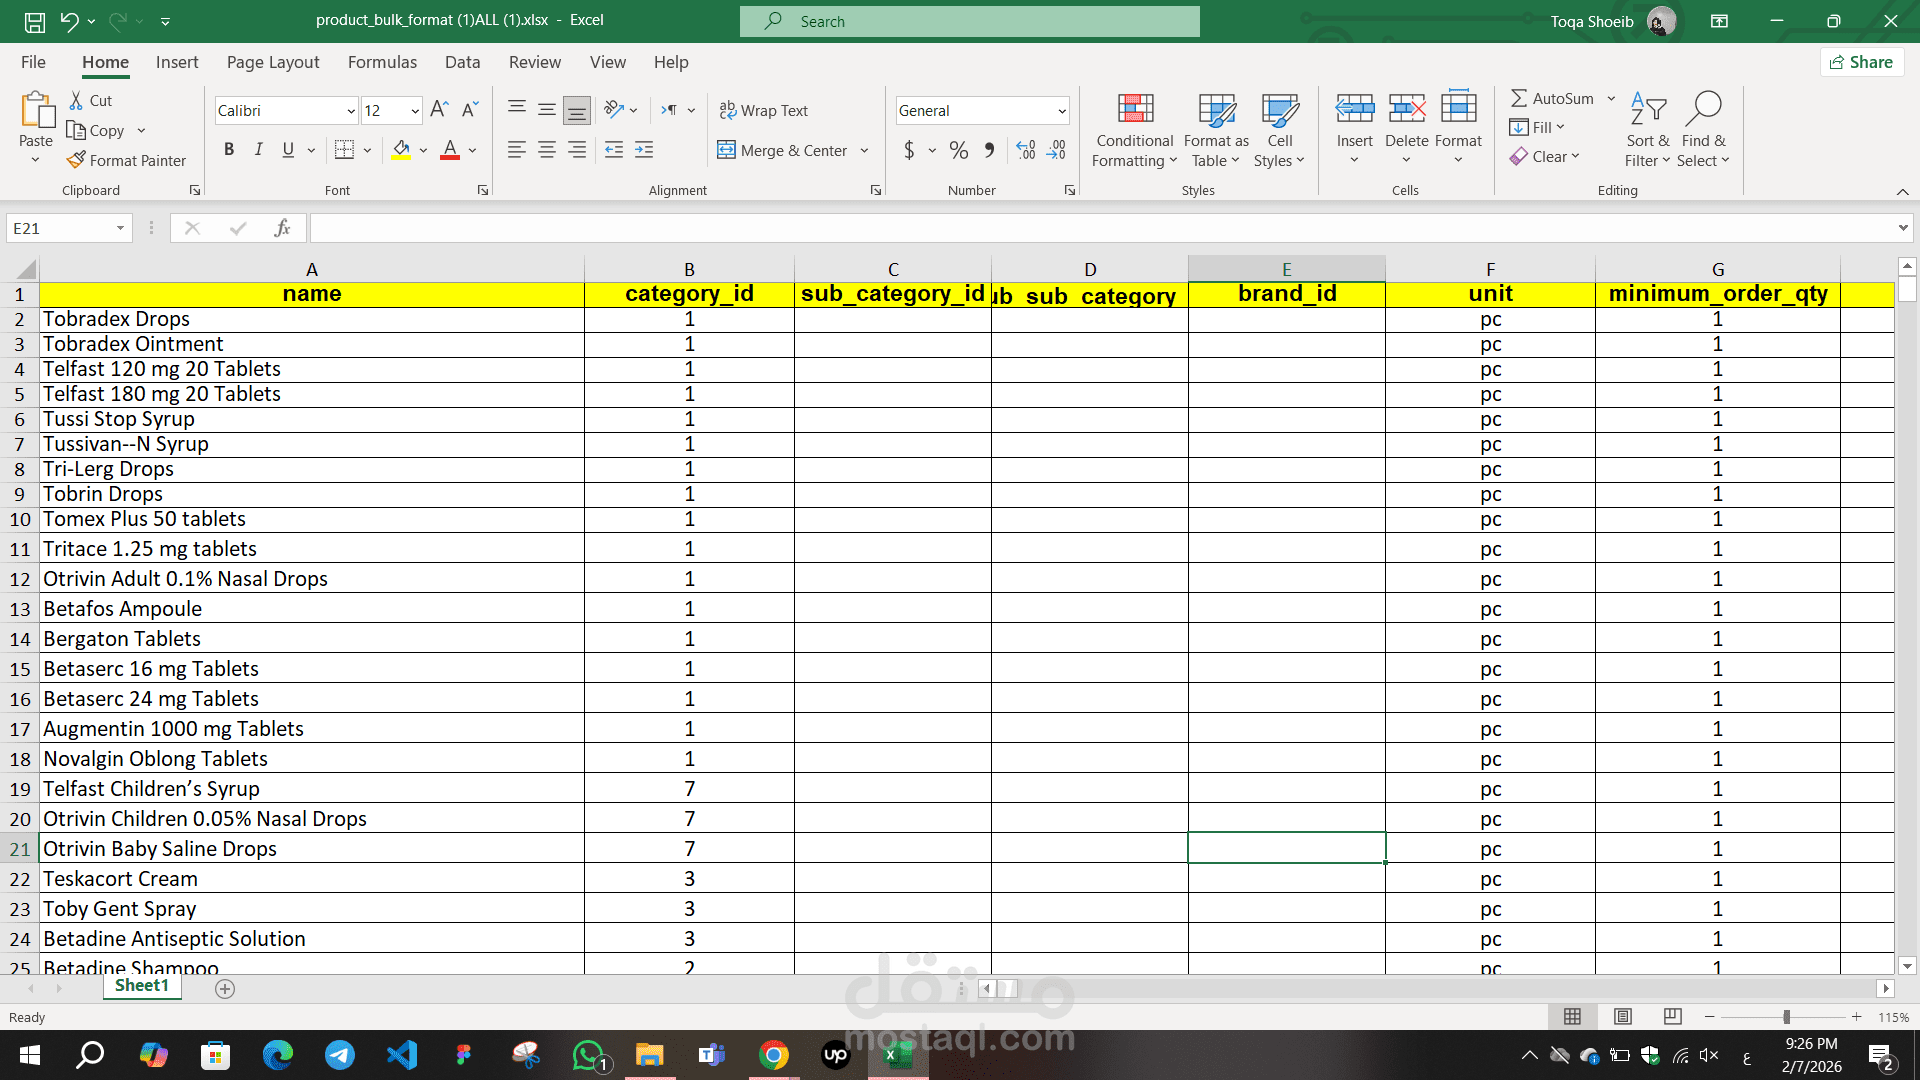
Task: Click the Merge & Center button
Action: pyautogui.click(x=782, y=150)
